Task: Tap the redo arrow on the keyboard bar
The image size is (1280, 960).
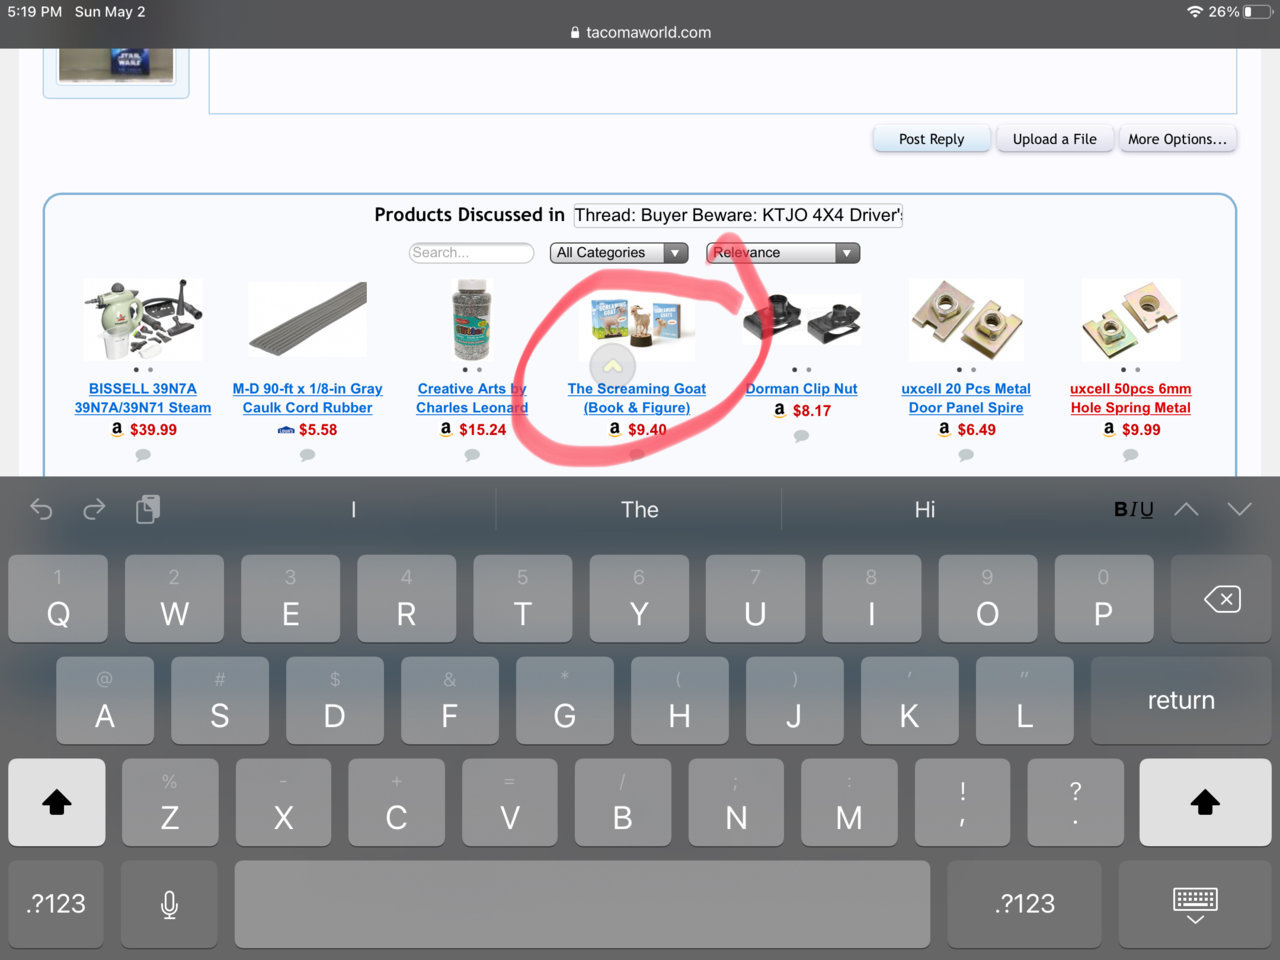Action: click(x=94, y=509)
